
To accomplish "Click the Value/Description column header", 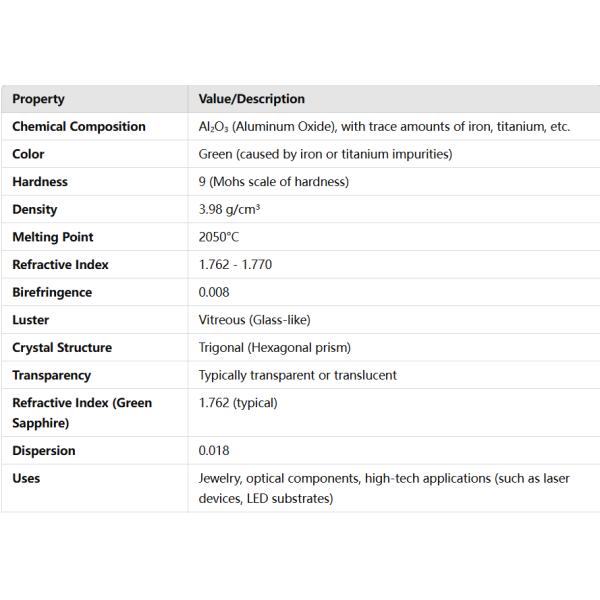I will pos(252,99).
